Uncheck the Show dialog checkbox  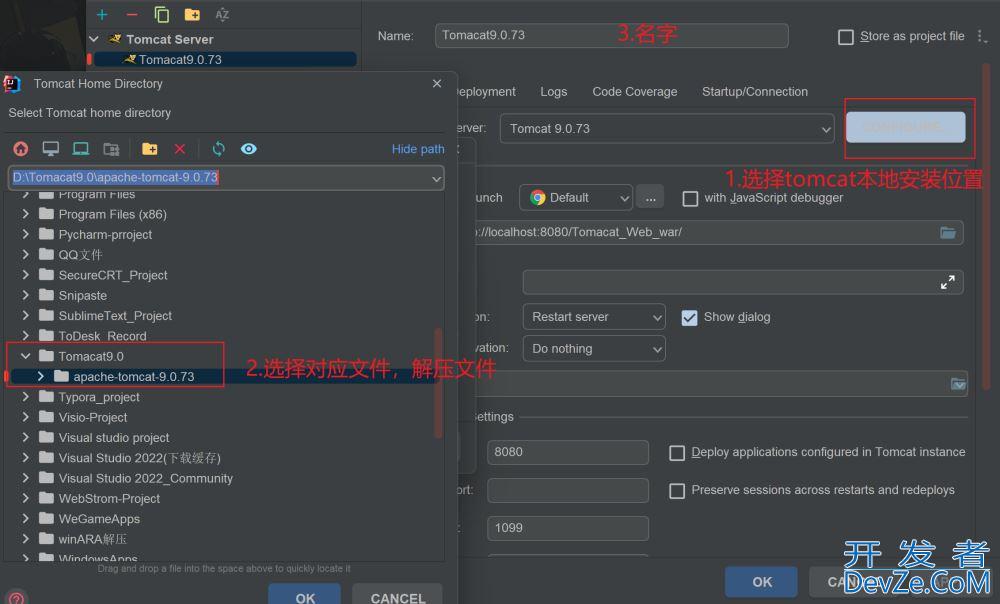click(689, 318)
